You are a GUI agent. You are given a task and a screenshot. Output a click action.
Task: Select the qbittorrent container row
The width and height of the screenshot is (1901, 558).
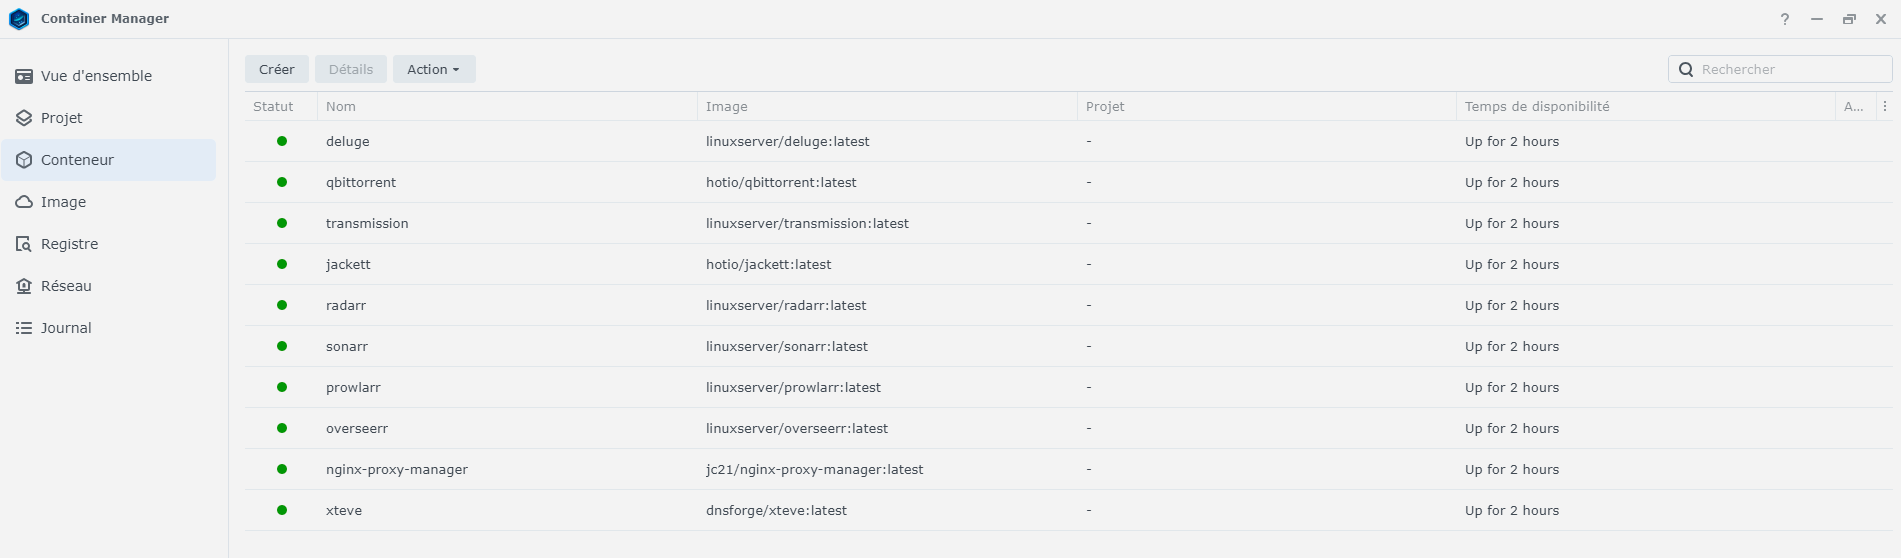[x=361, y=182]
